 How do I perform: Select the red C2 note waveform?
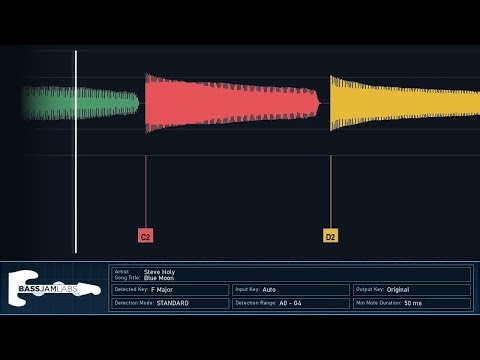point(232,103)
